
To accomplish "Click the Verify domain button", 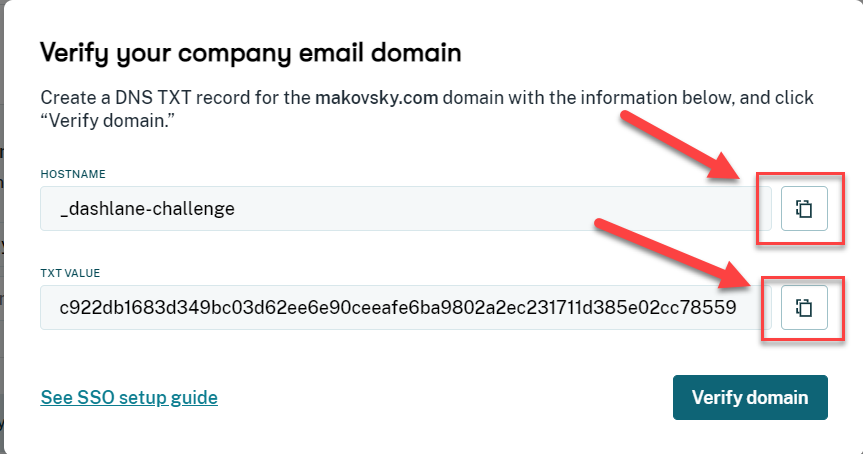I will pos(750,397).
